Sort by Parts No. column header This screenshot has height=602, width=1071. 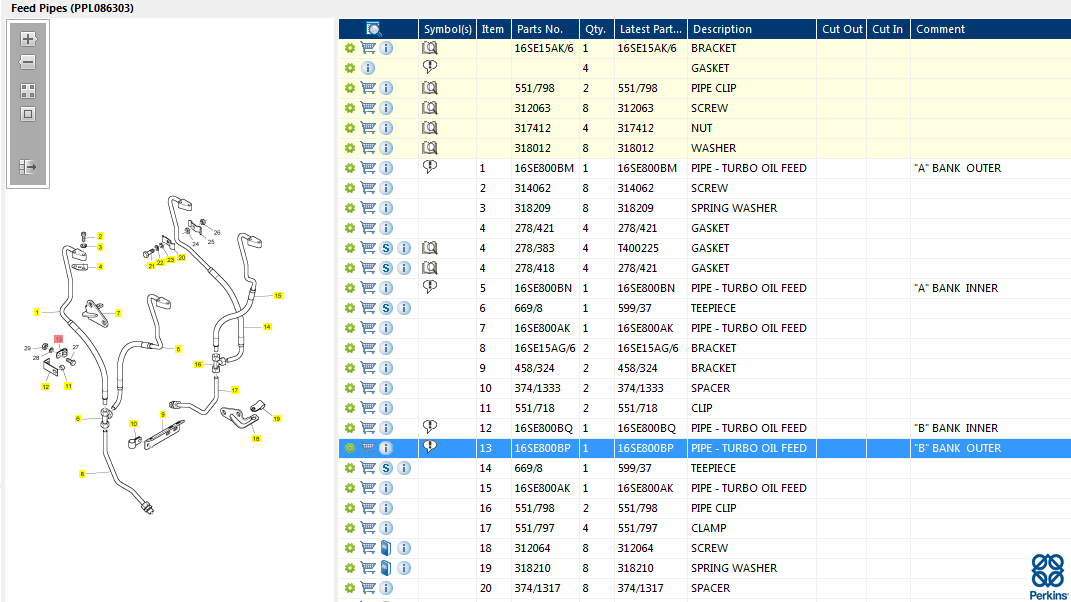pyautogui.click(x=545, y=29)
